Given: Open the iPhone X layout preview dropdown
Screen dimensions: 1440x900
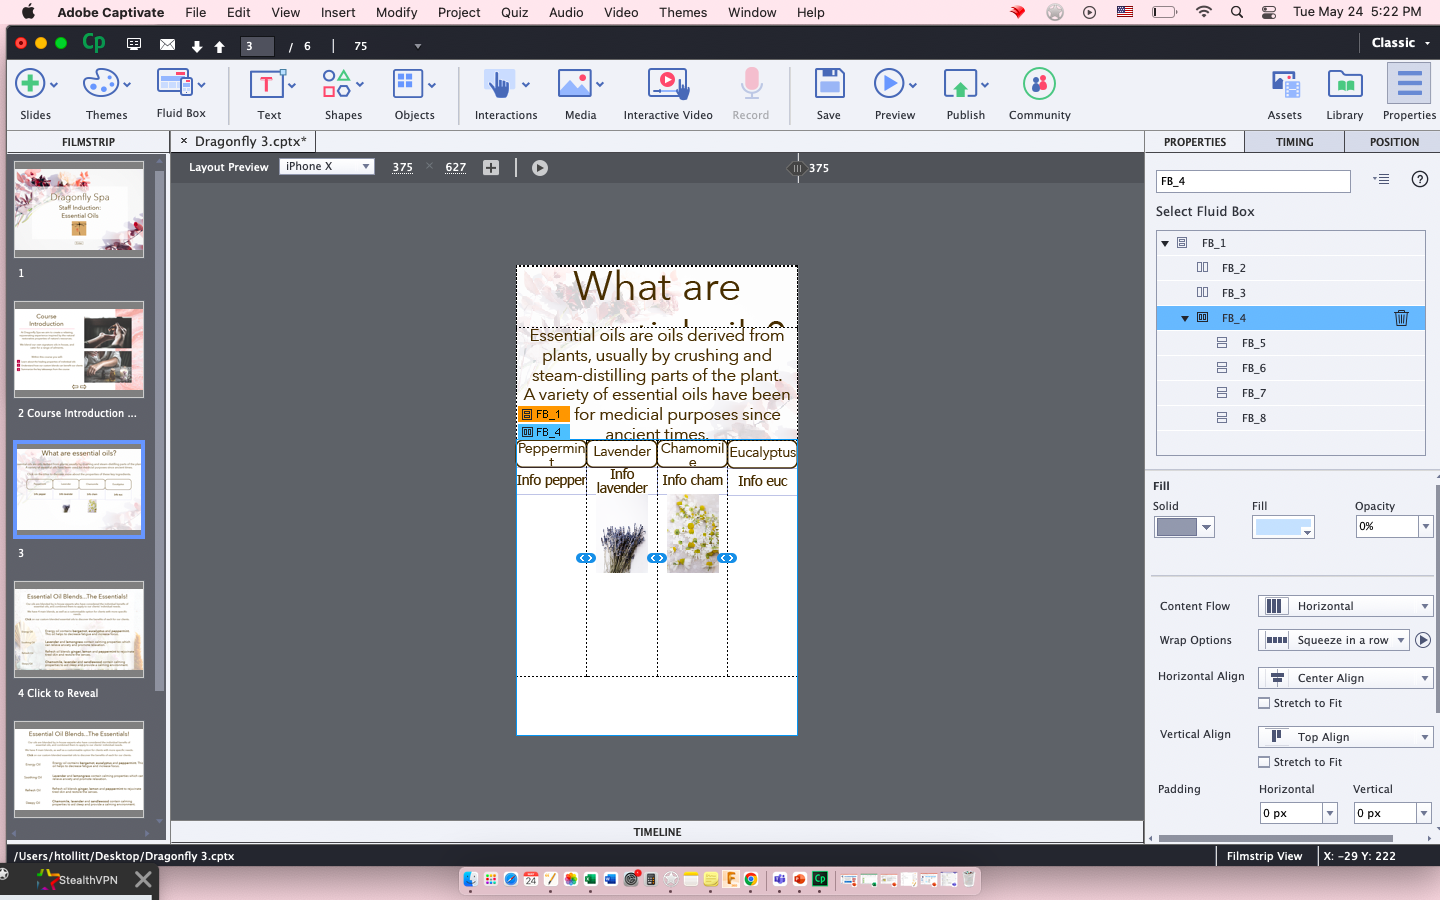Looking at the screenshot, I should pyautogui.click(x=327, y=166).
